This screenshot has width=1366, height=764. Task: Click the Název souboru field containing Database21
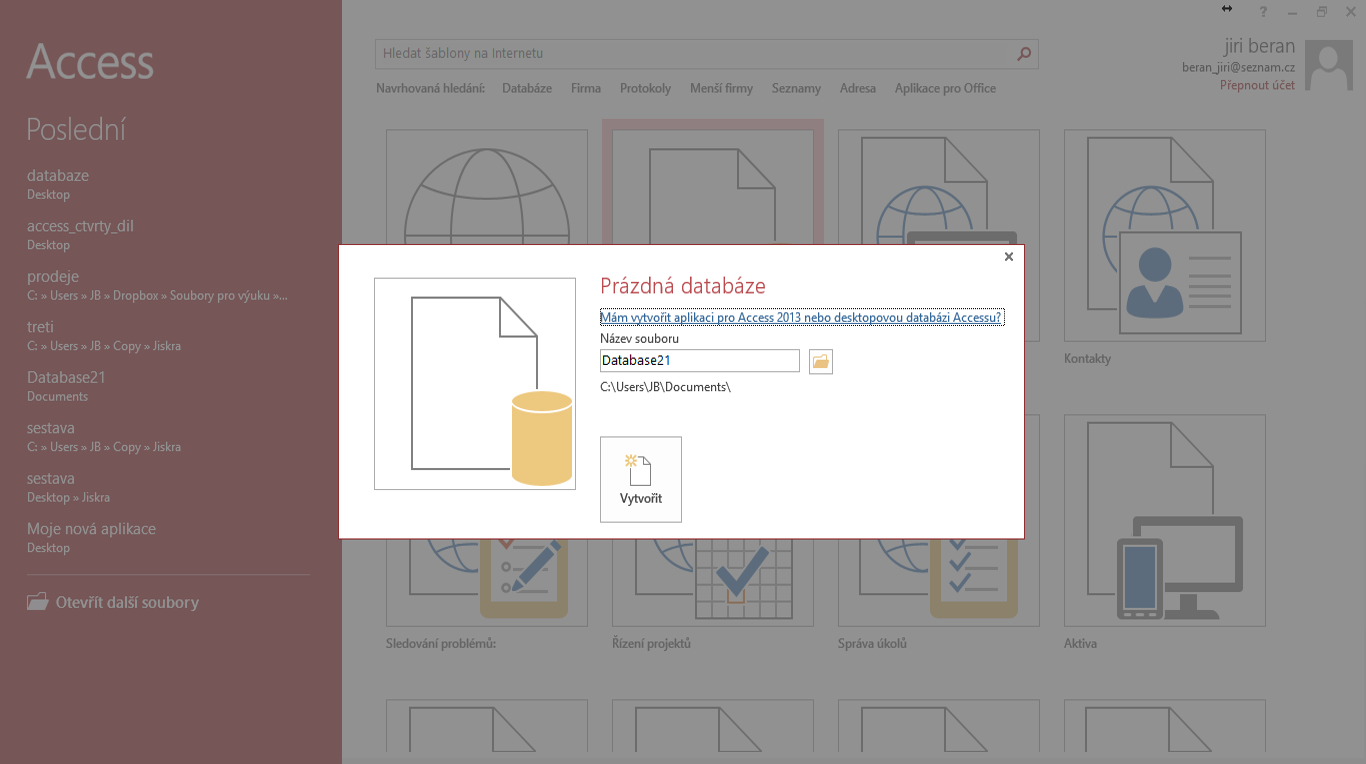click(x=700, y=360)
